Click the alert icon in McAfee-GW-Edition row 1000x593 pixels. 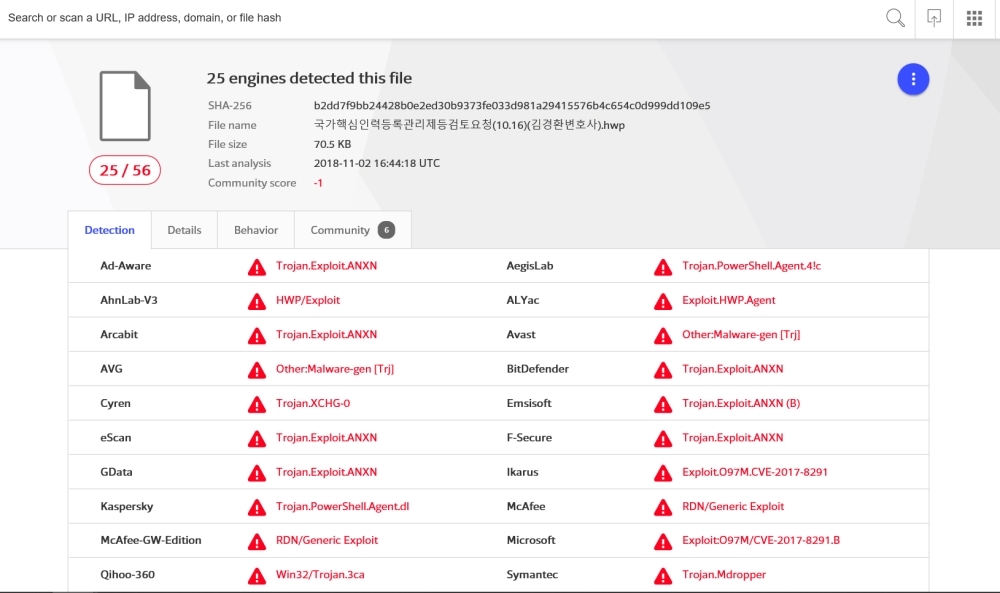pos(257,541)
